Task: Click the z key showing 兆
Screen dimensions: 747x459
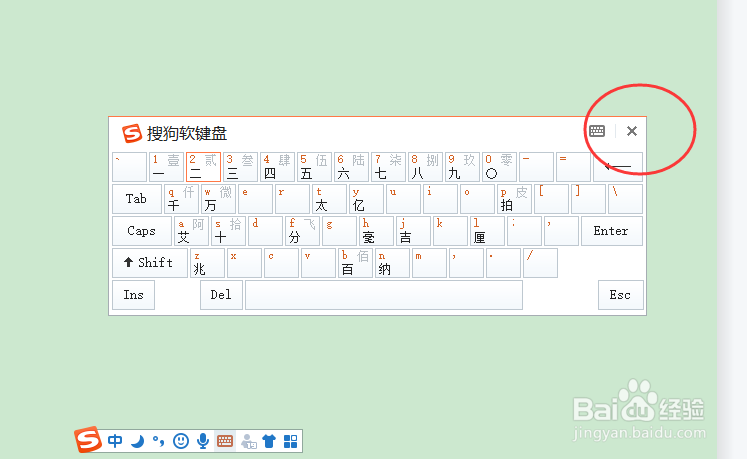Action: point(207,263)
